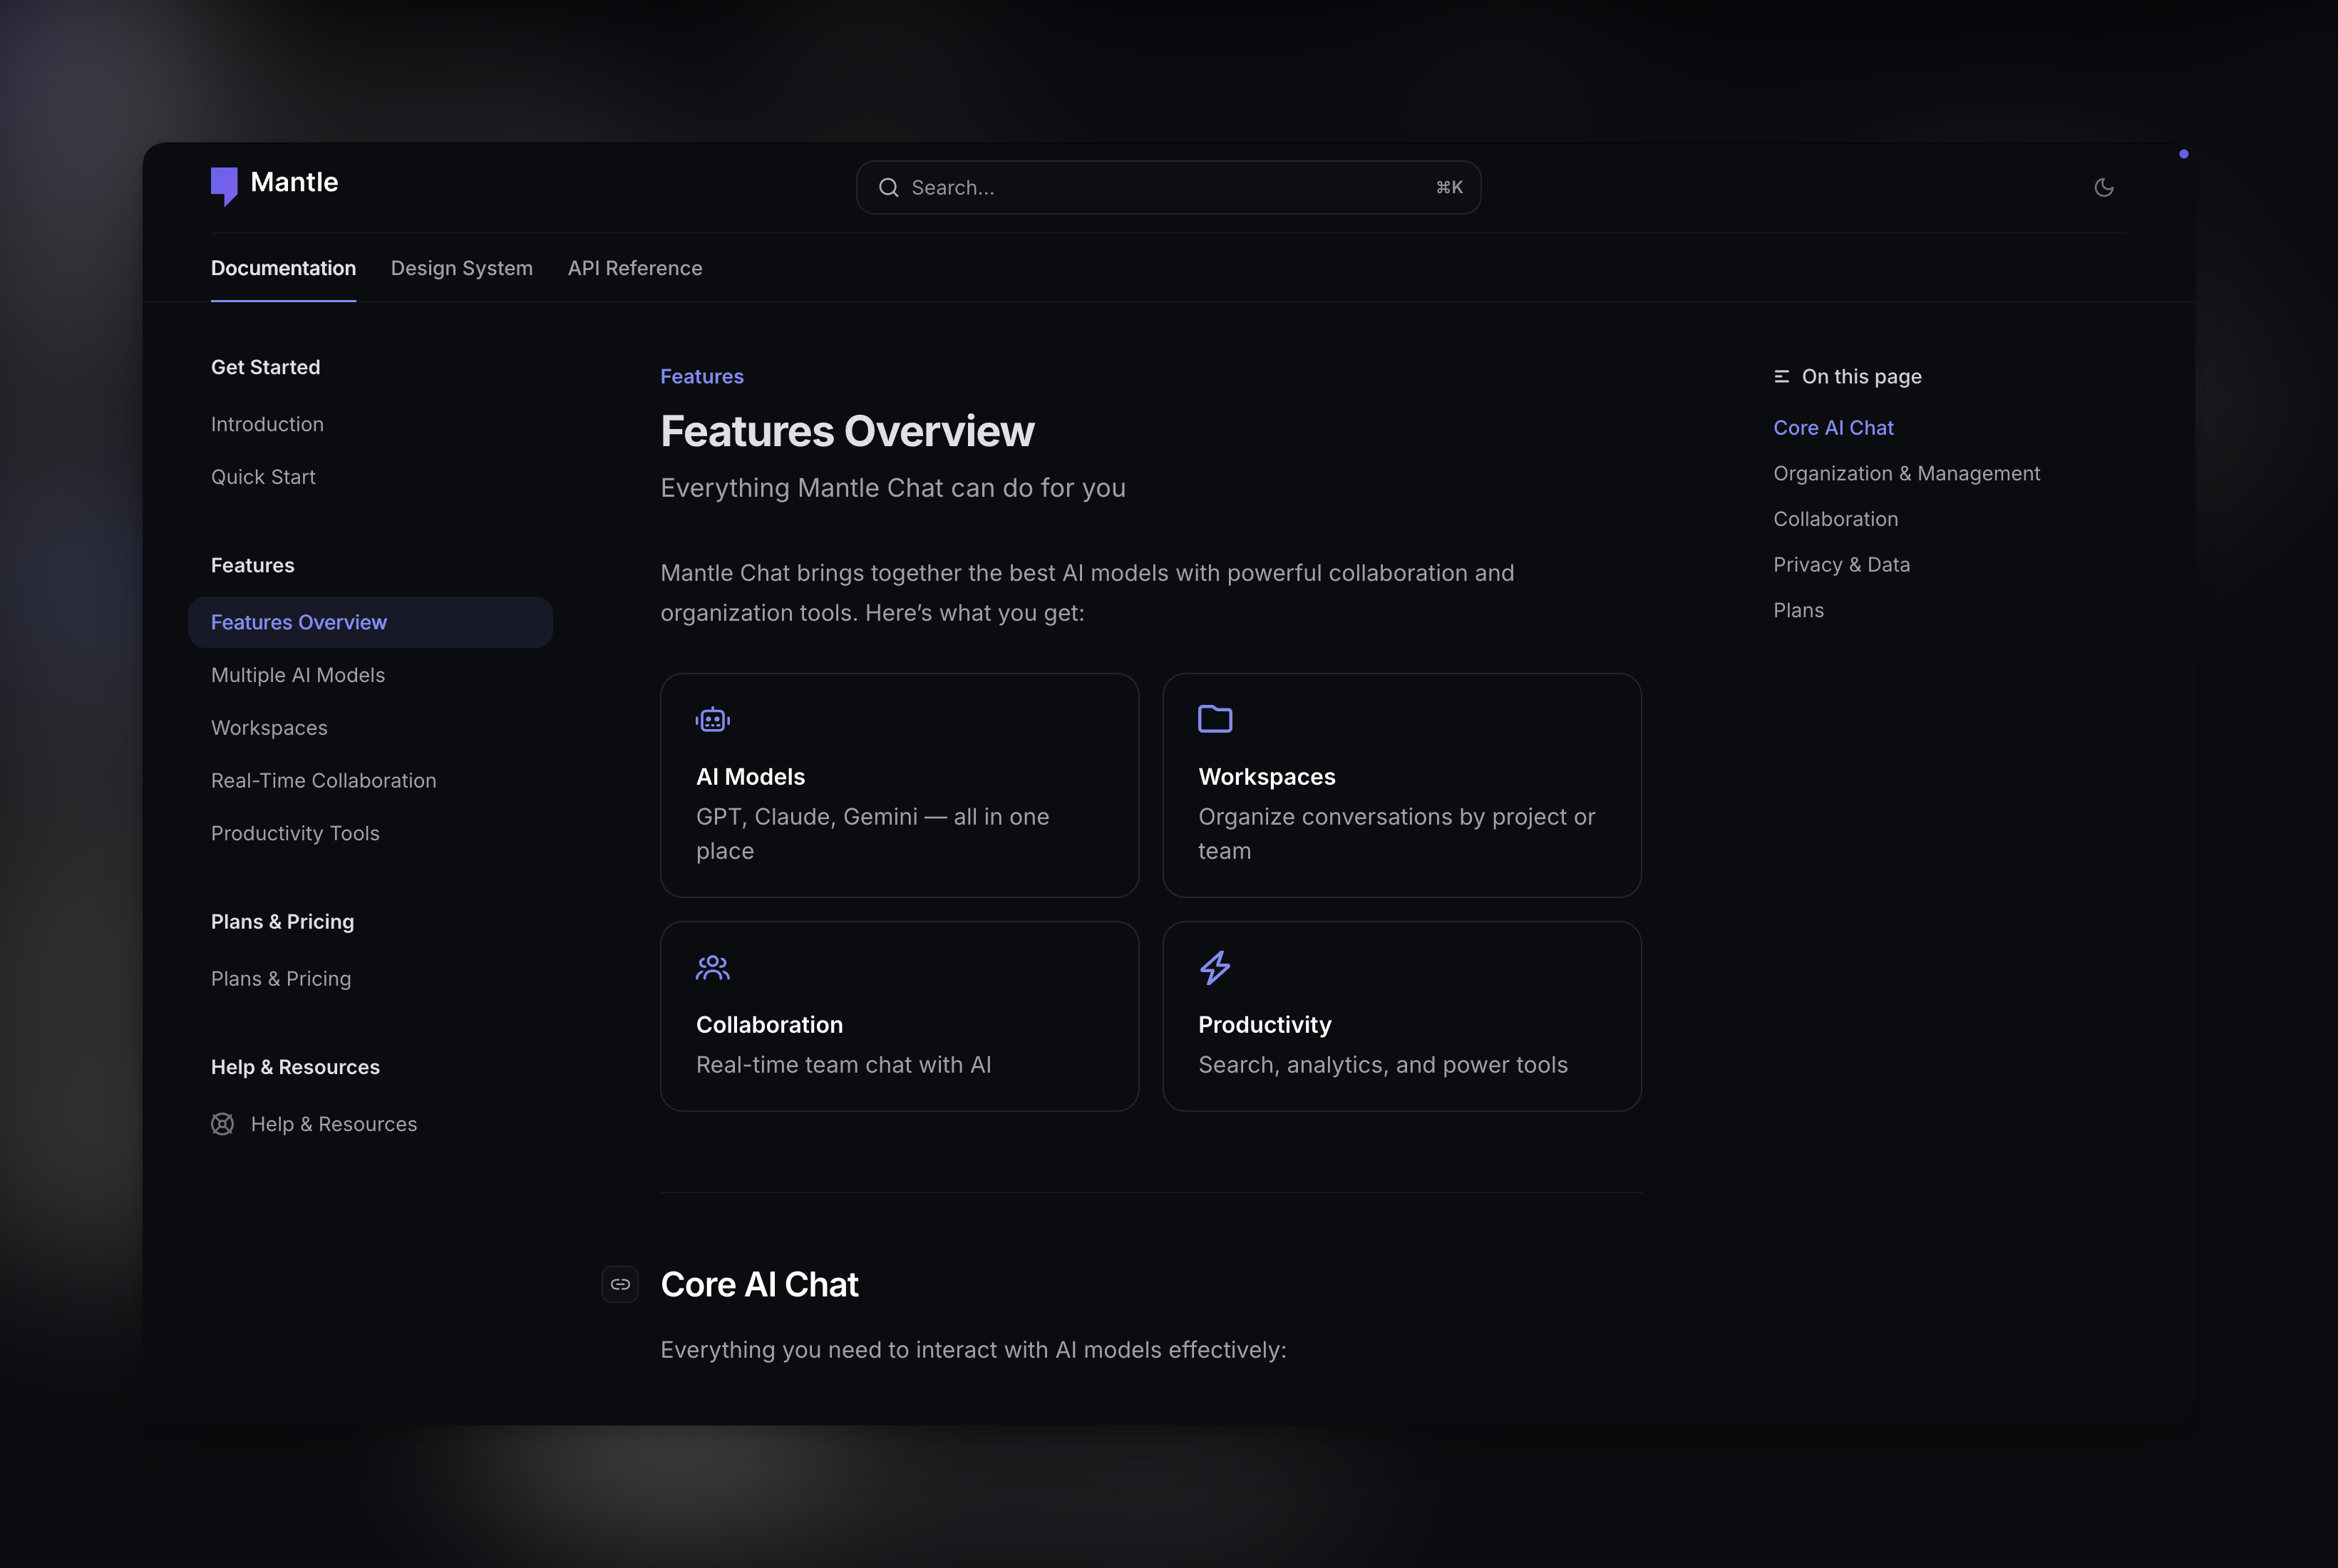Open the Workspaces card title
This screenshot has height=1568, width=2338.
click(x=1267, y=777)
